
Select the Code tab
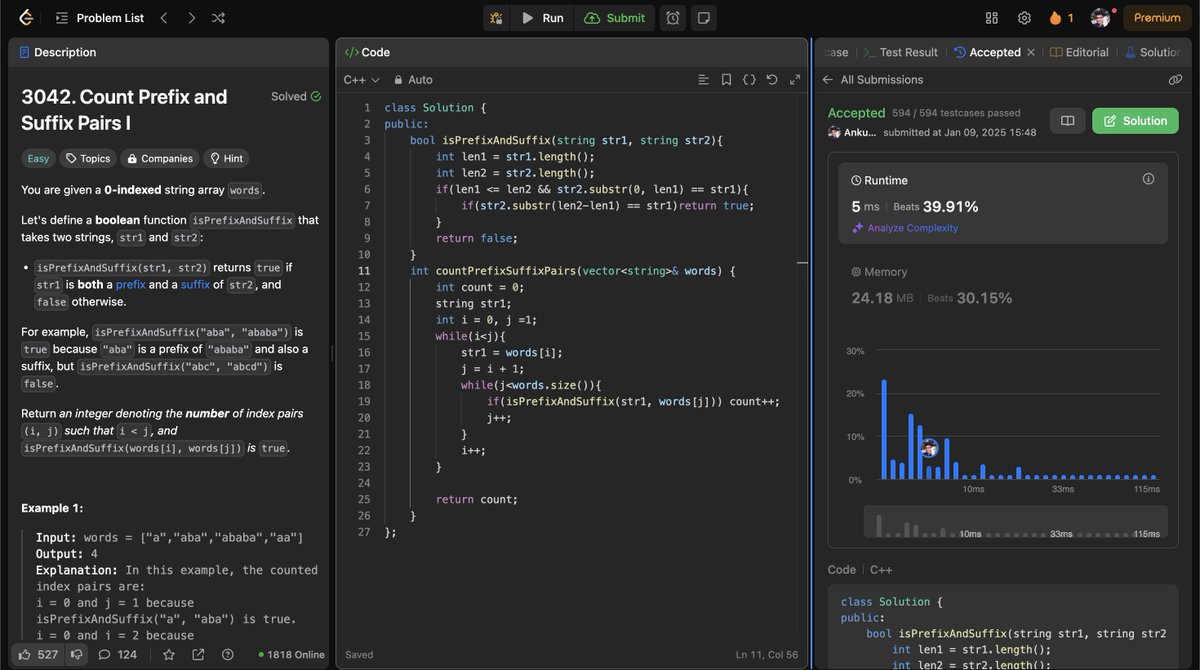click(367, 52)
